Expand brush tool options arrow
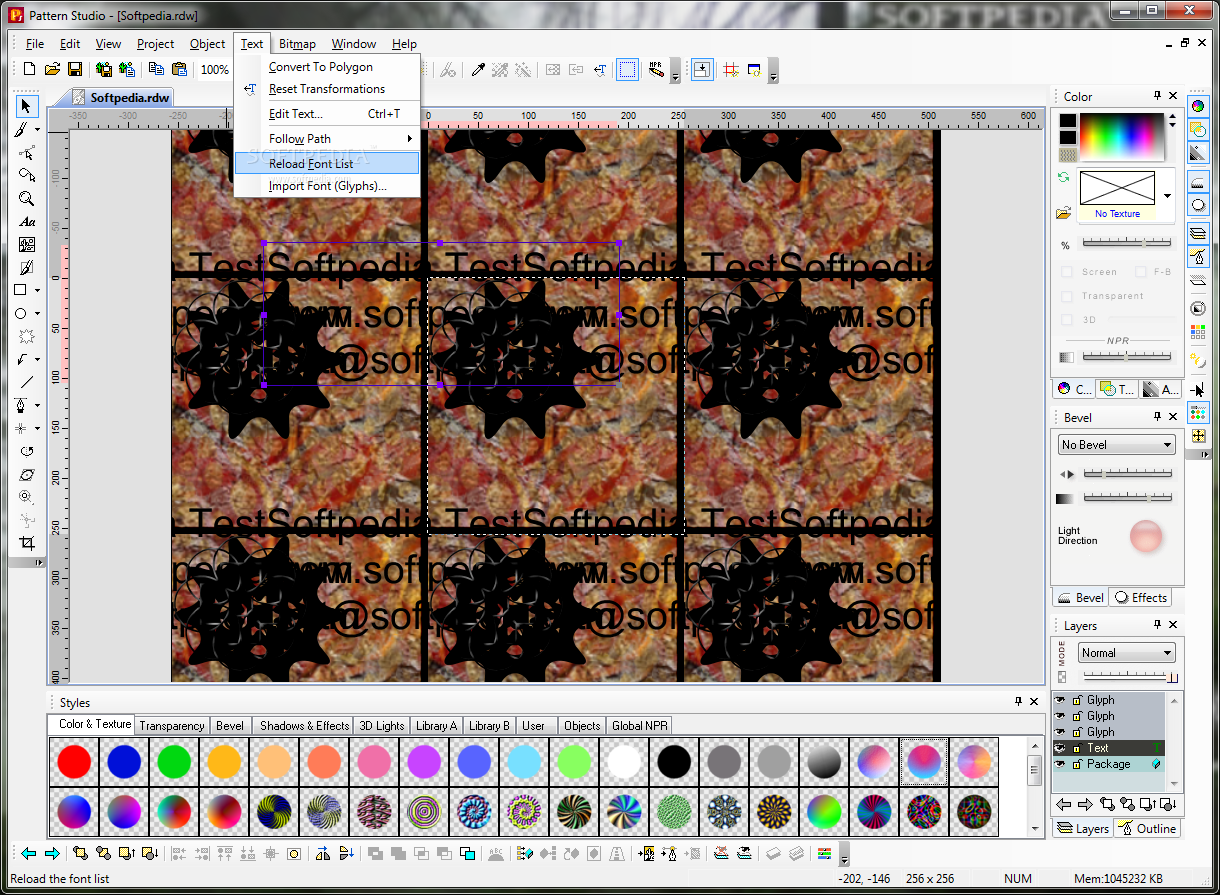 (x=38, y=130)
